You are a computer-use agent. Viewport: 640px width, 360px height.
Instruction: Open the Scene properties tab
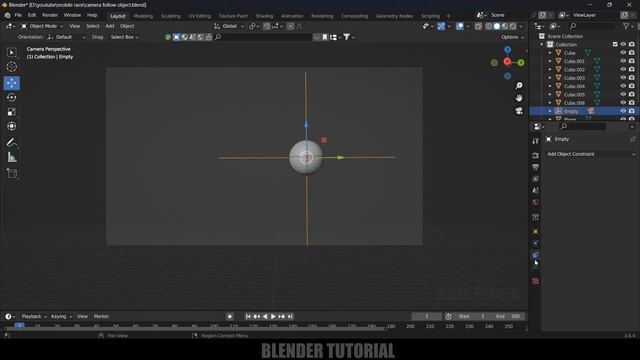(x=536, y=191)
